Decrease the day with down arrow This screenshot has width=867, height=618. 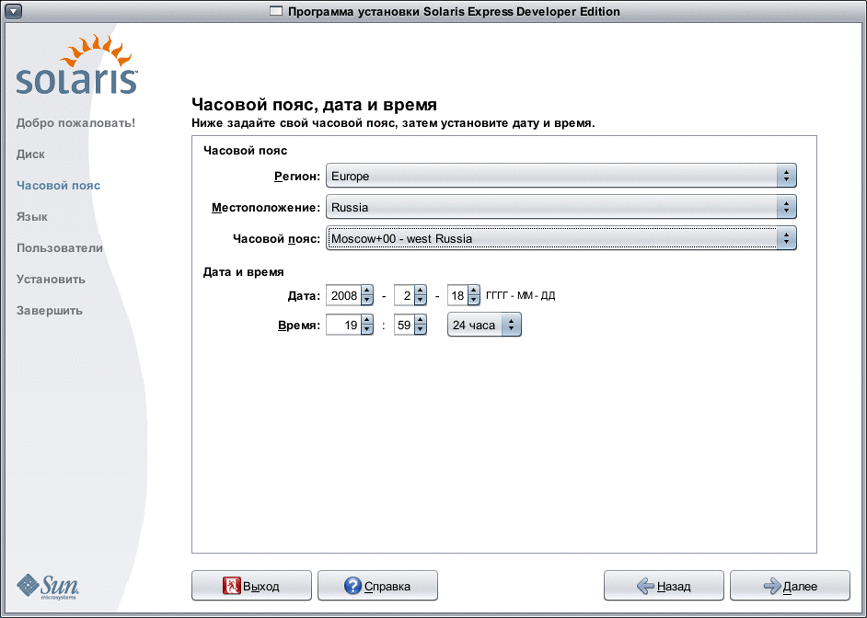[x=473, y=300]
